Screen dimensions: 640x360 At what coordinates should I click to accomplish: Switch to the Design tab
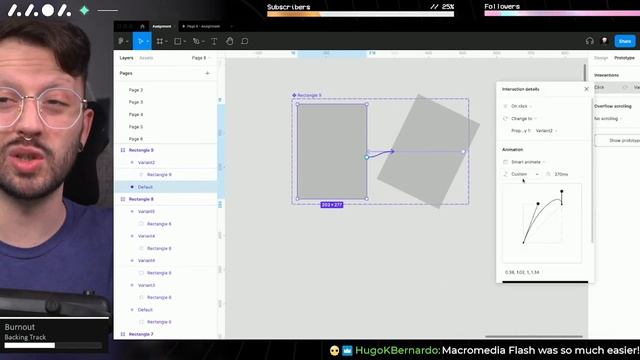tap(601, 58)
